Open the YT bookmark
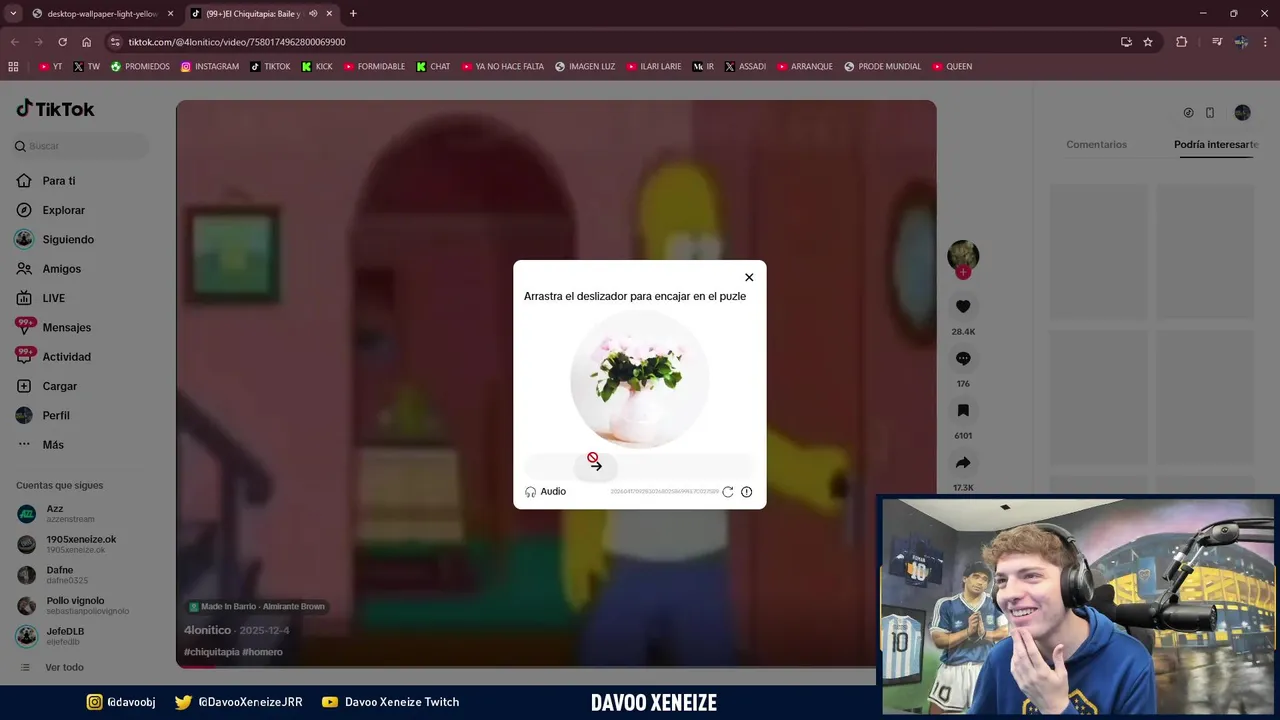Screen dimensions: 1280x720 coord(50,67)
